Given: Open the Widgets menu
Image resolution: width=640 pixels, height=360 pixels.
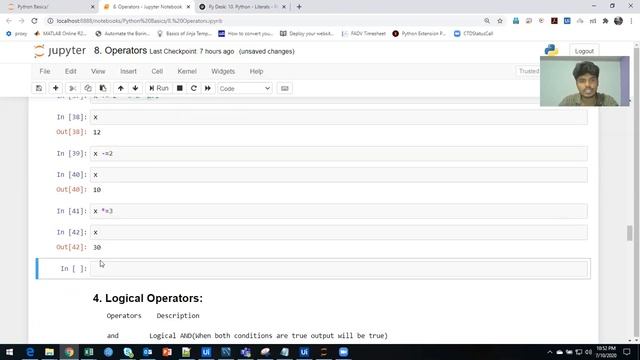Looking at the screenshot, I should coord(223,71).
